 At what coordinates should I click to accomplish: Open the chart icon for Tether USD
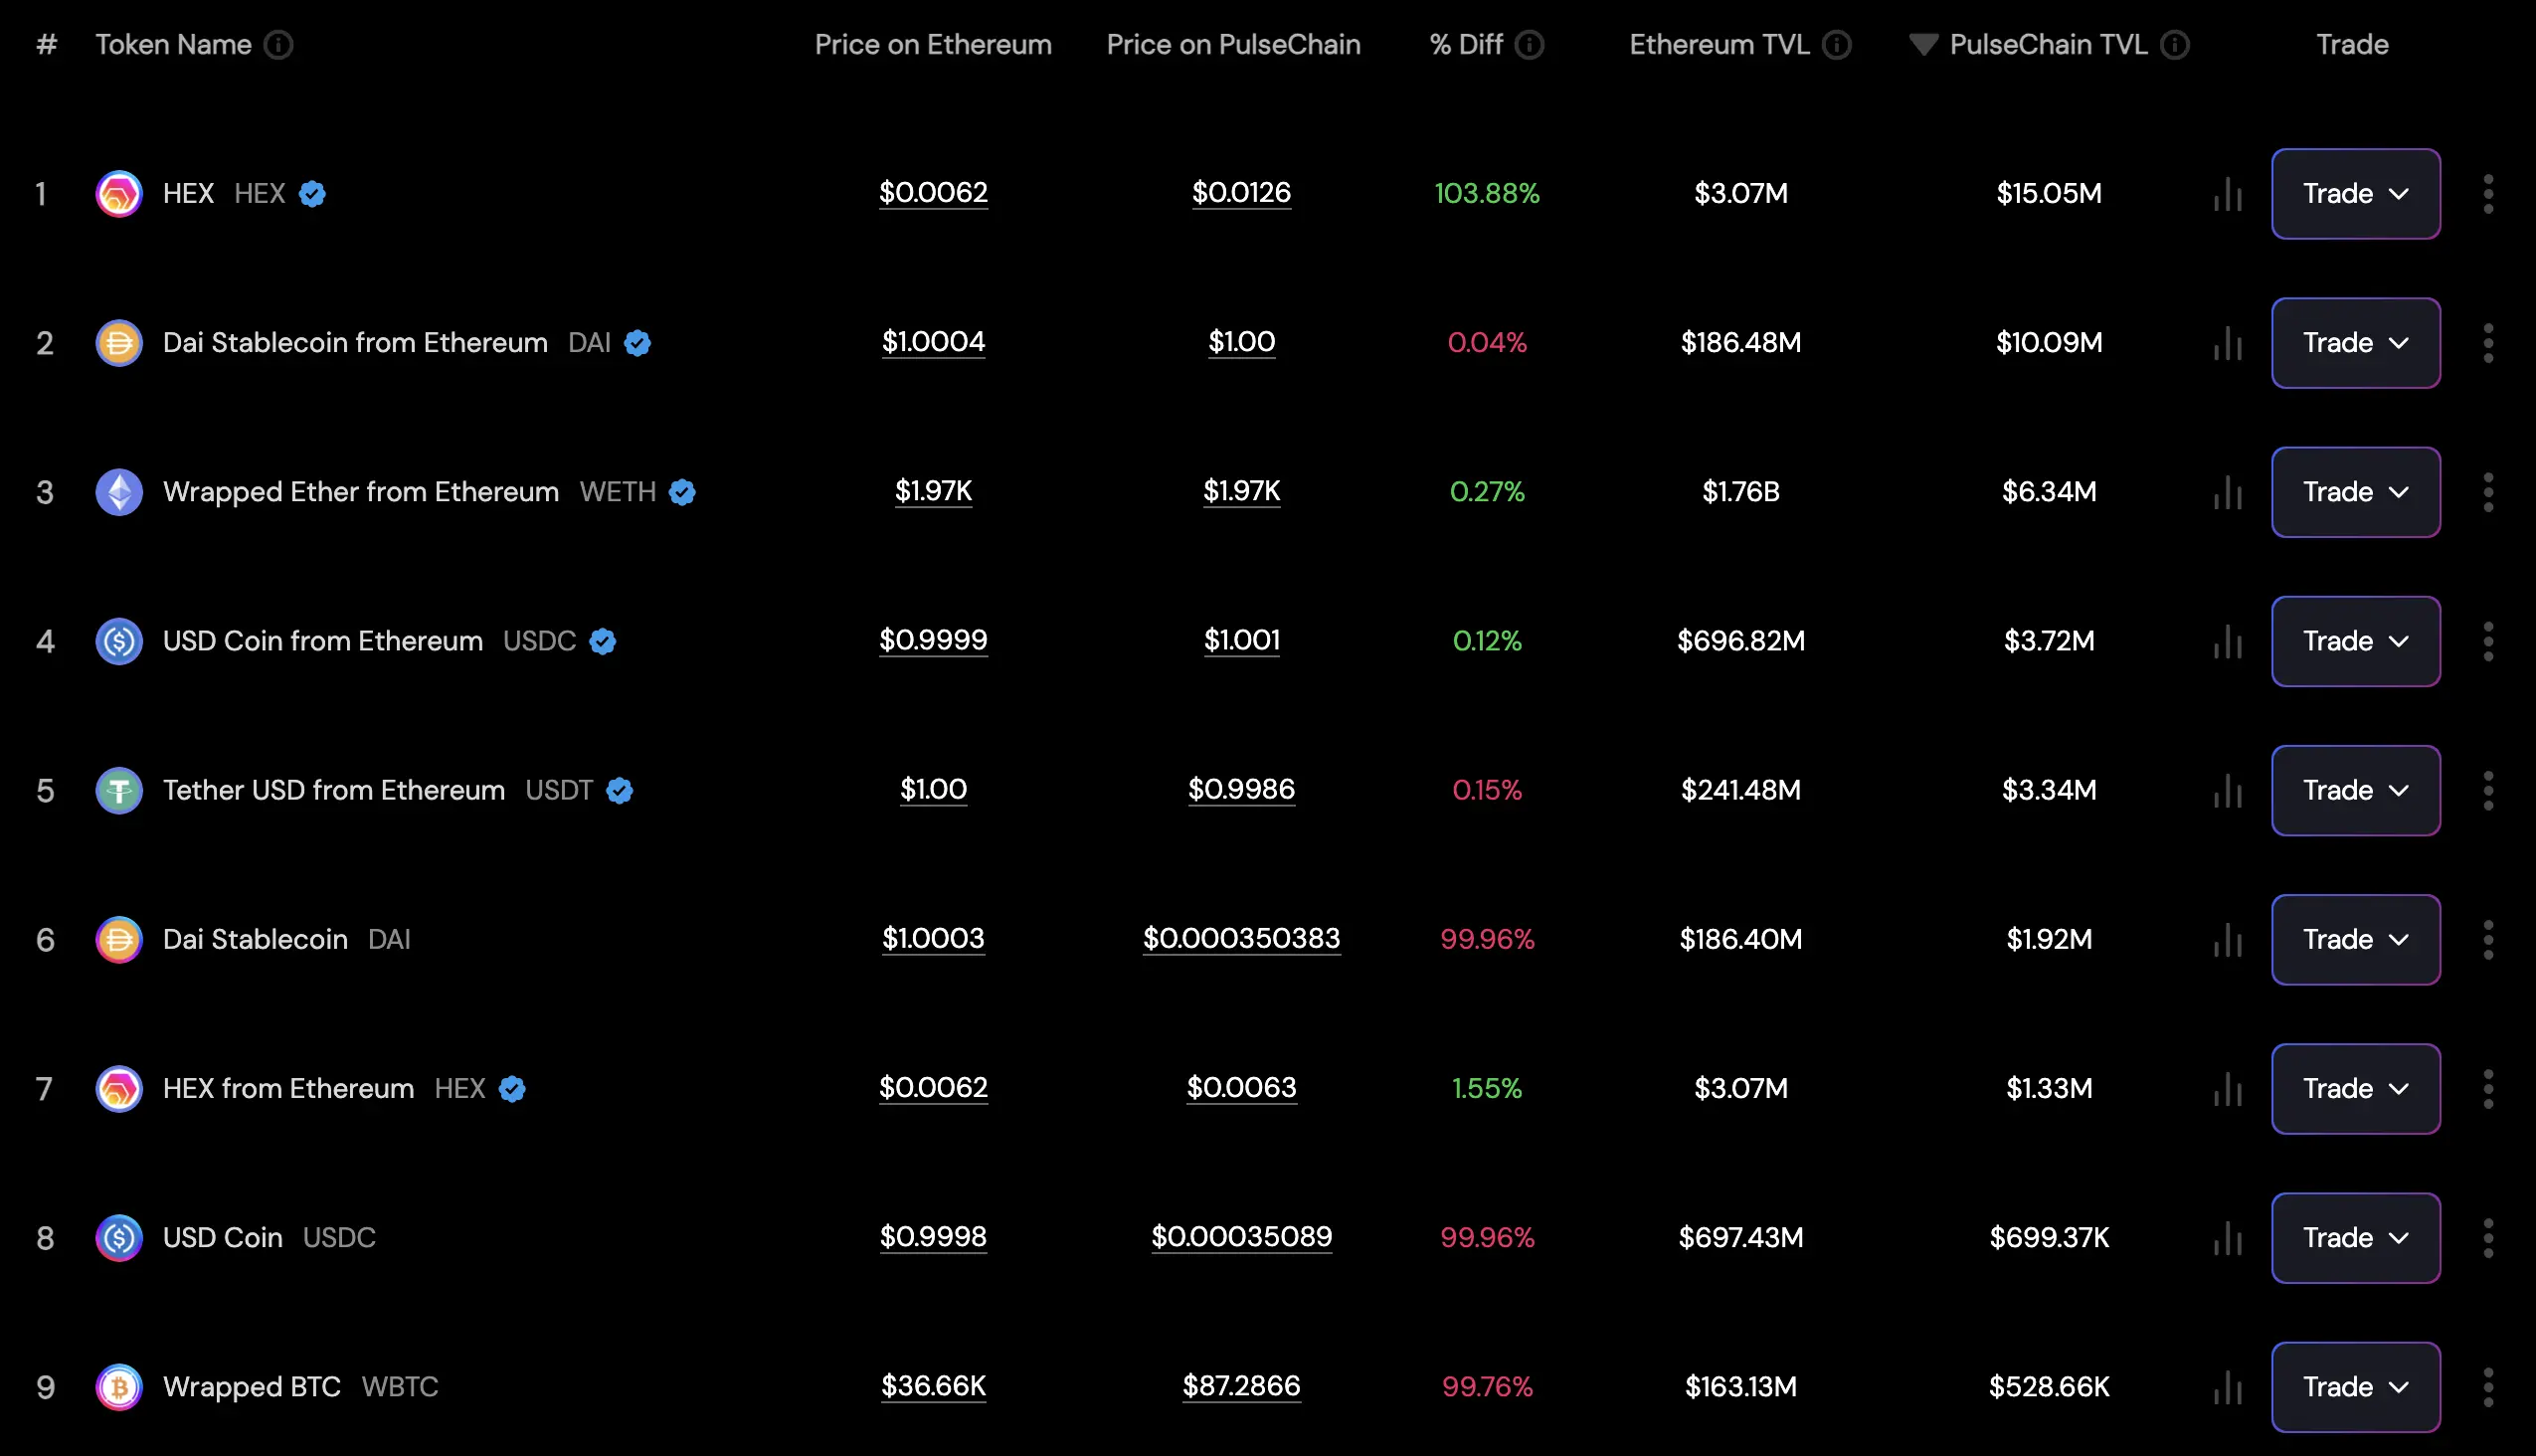(2228, 790)
